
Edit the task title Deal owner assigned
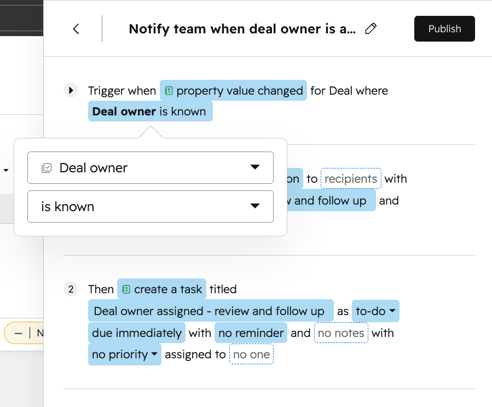[211, 311]
